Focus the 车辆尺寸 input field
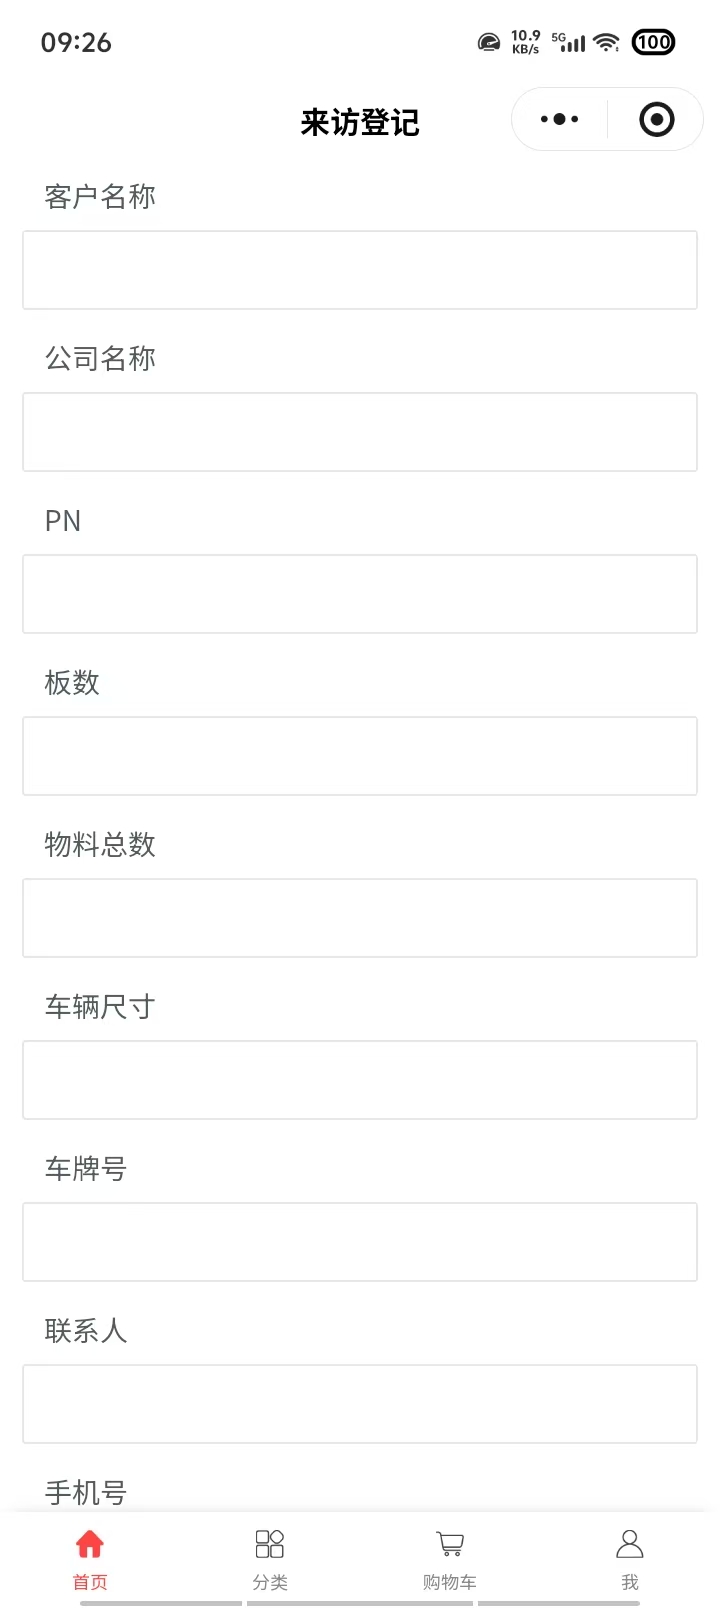 tap(360, 1080)
